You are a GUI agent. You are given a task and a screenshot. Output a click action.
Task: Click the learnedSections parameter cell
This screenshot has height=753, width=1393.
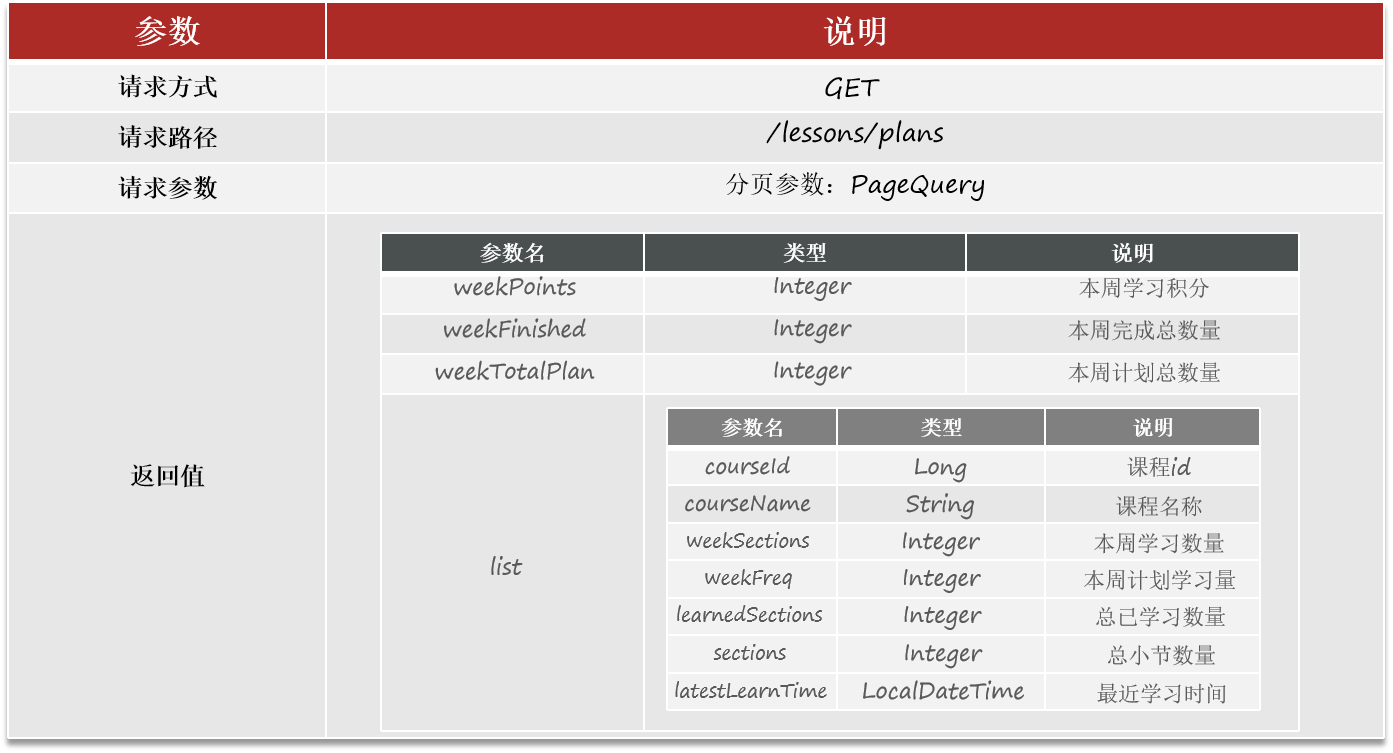752,616
